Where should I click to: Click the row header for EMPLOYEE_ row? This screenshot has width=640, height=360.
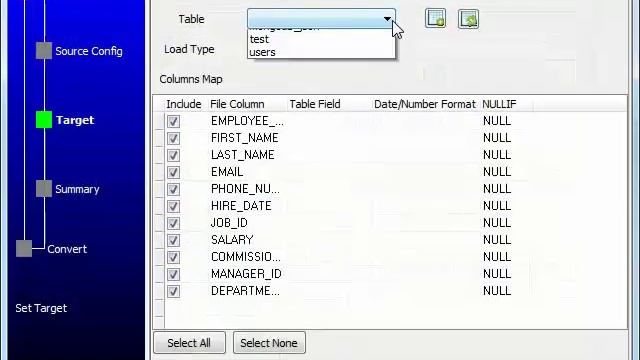tap(159, 121)
